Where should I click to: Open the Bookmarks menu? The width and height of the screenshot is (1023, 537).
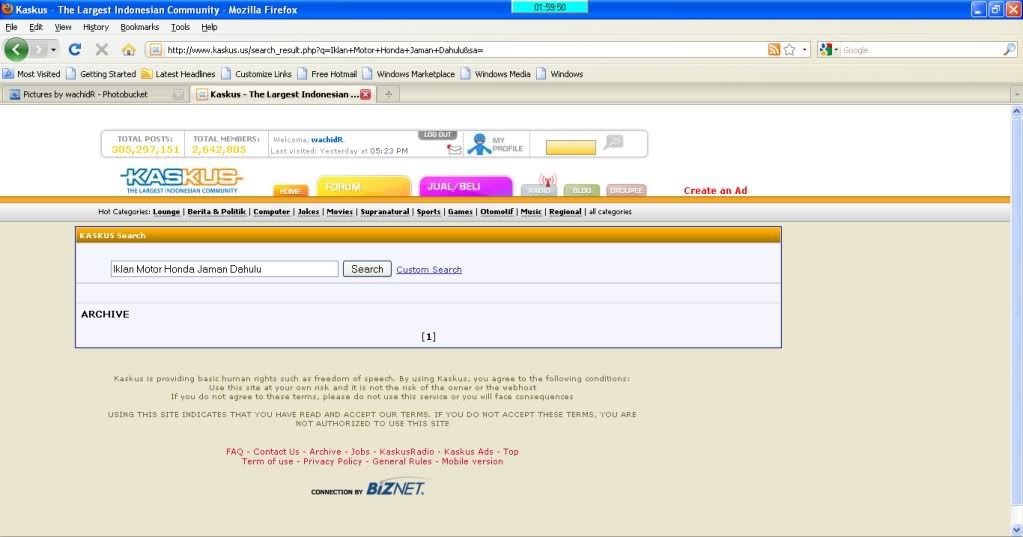click(x=139, y=27)
